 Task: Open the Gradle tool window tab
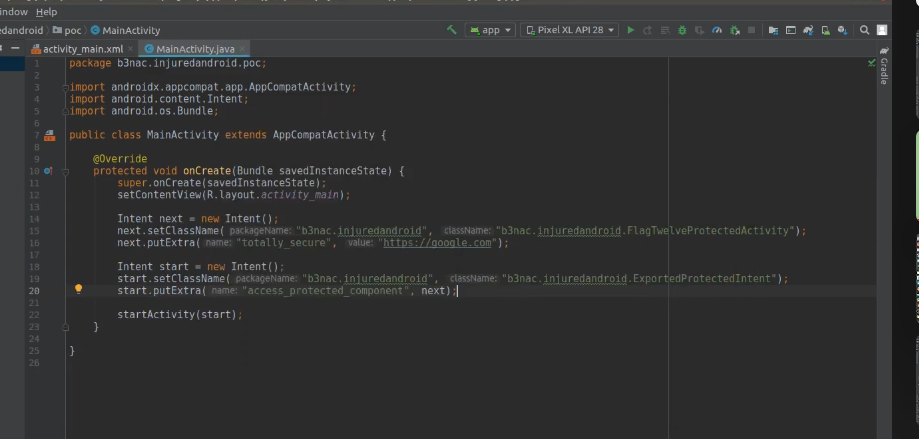pyautogui.click(x=884, y=66)
